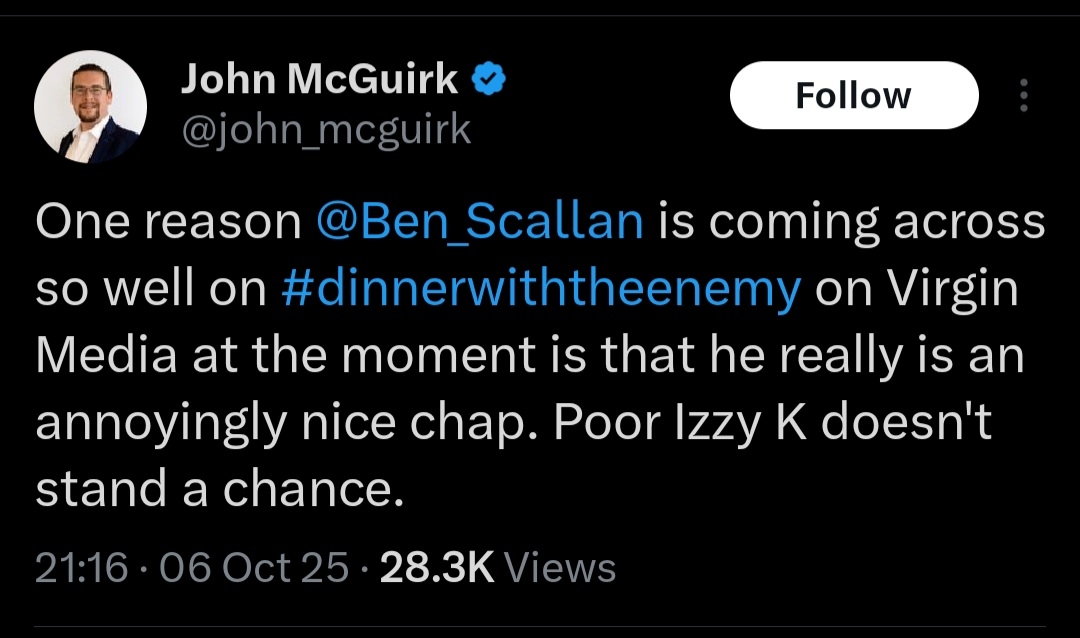1080x638 pixels.
Task: Open the @Ben_Scallan mention link
Action: pos(479,222)
